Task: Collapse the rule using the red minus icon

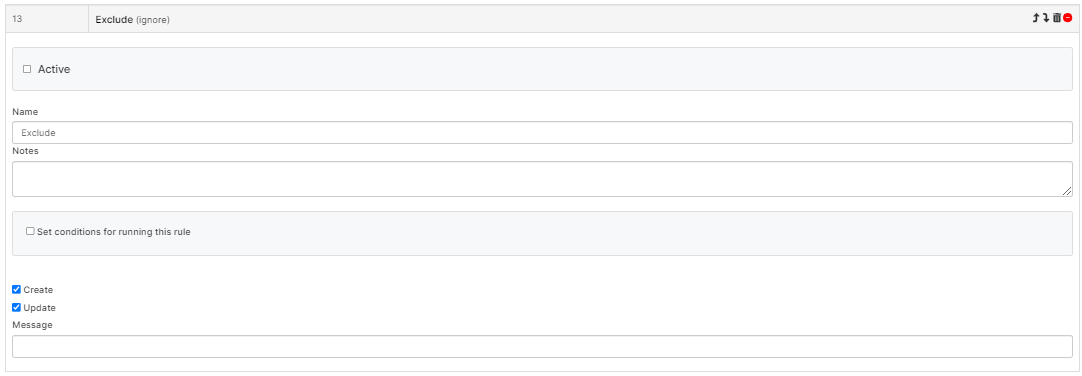Action: 1068,19
